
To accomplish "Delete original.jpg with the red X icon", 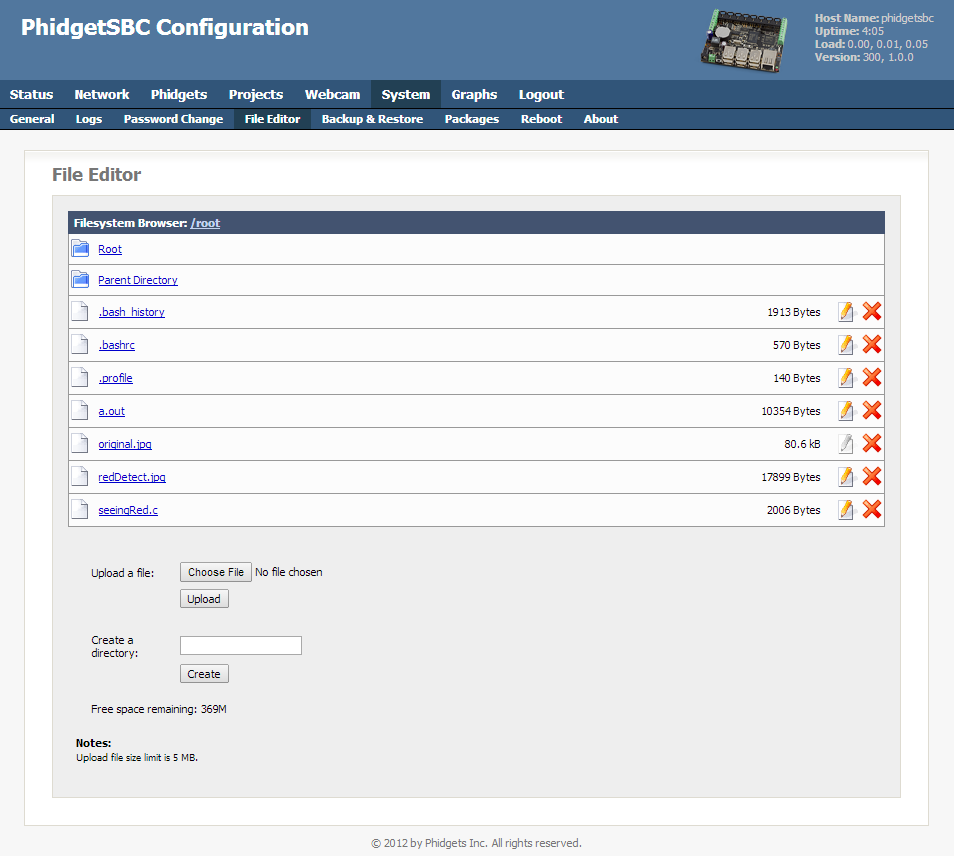I will tap(872, 444).
